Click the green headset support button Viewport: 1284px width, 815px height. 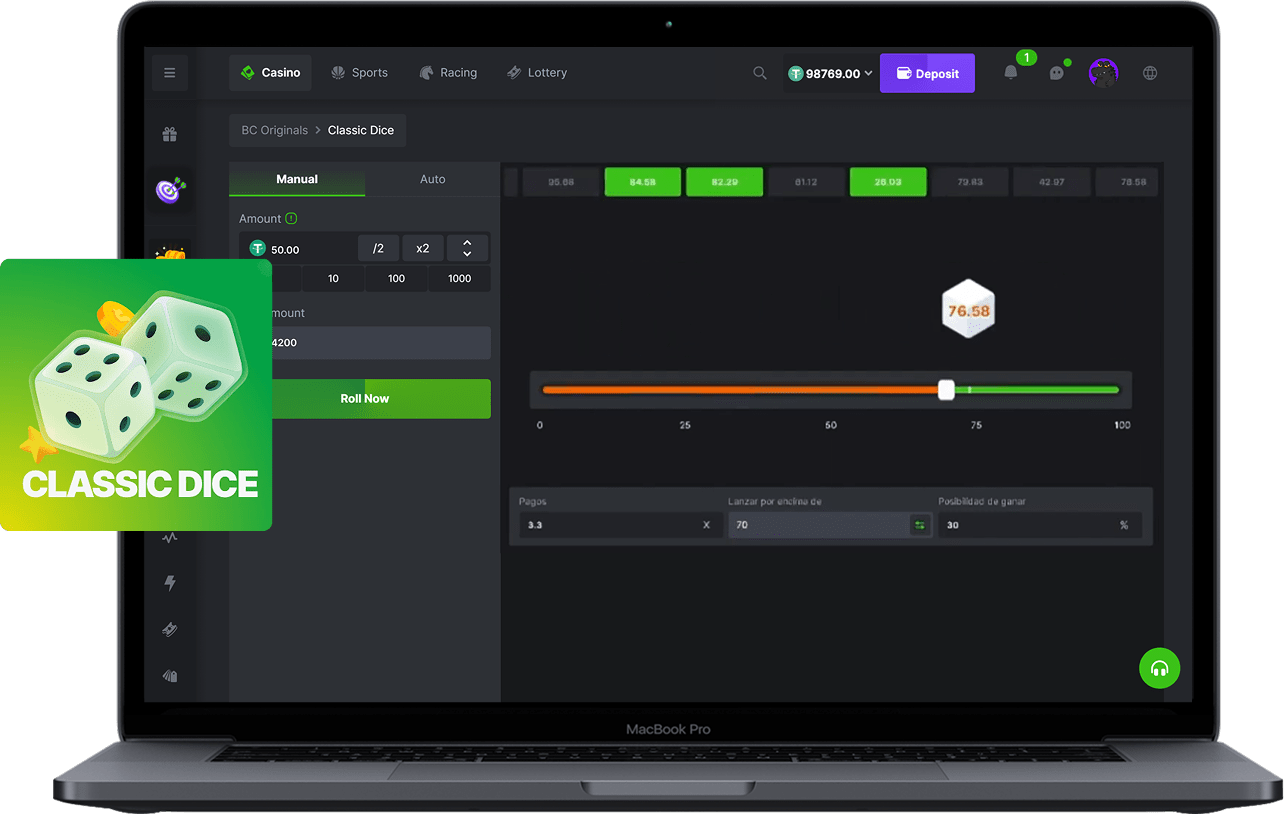(1159, 668)
